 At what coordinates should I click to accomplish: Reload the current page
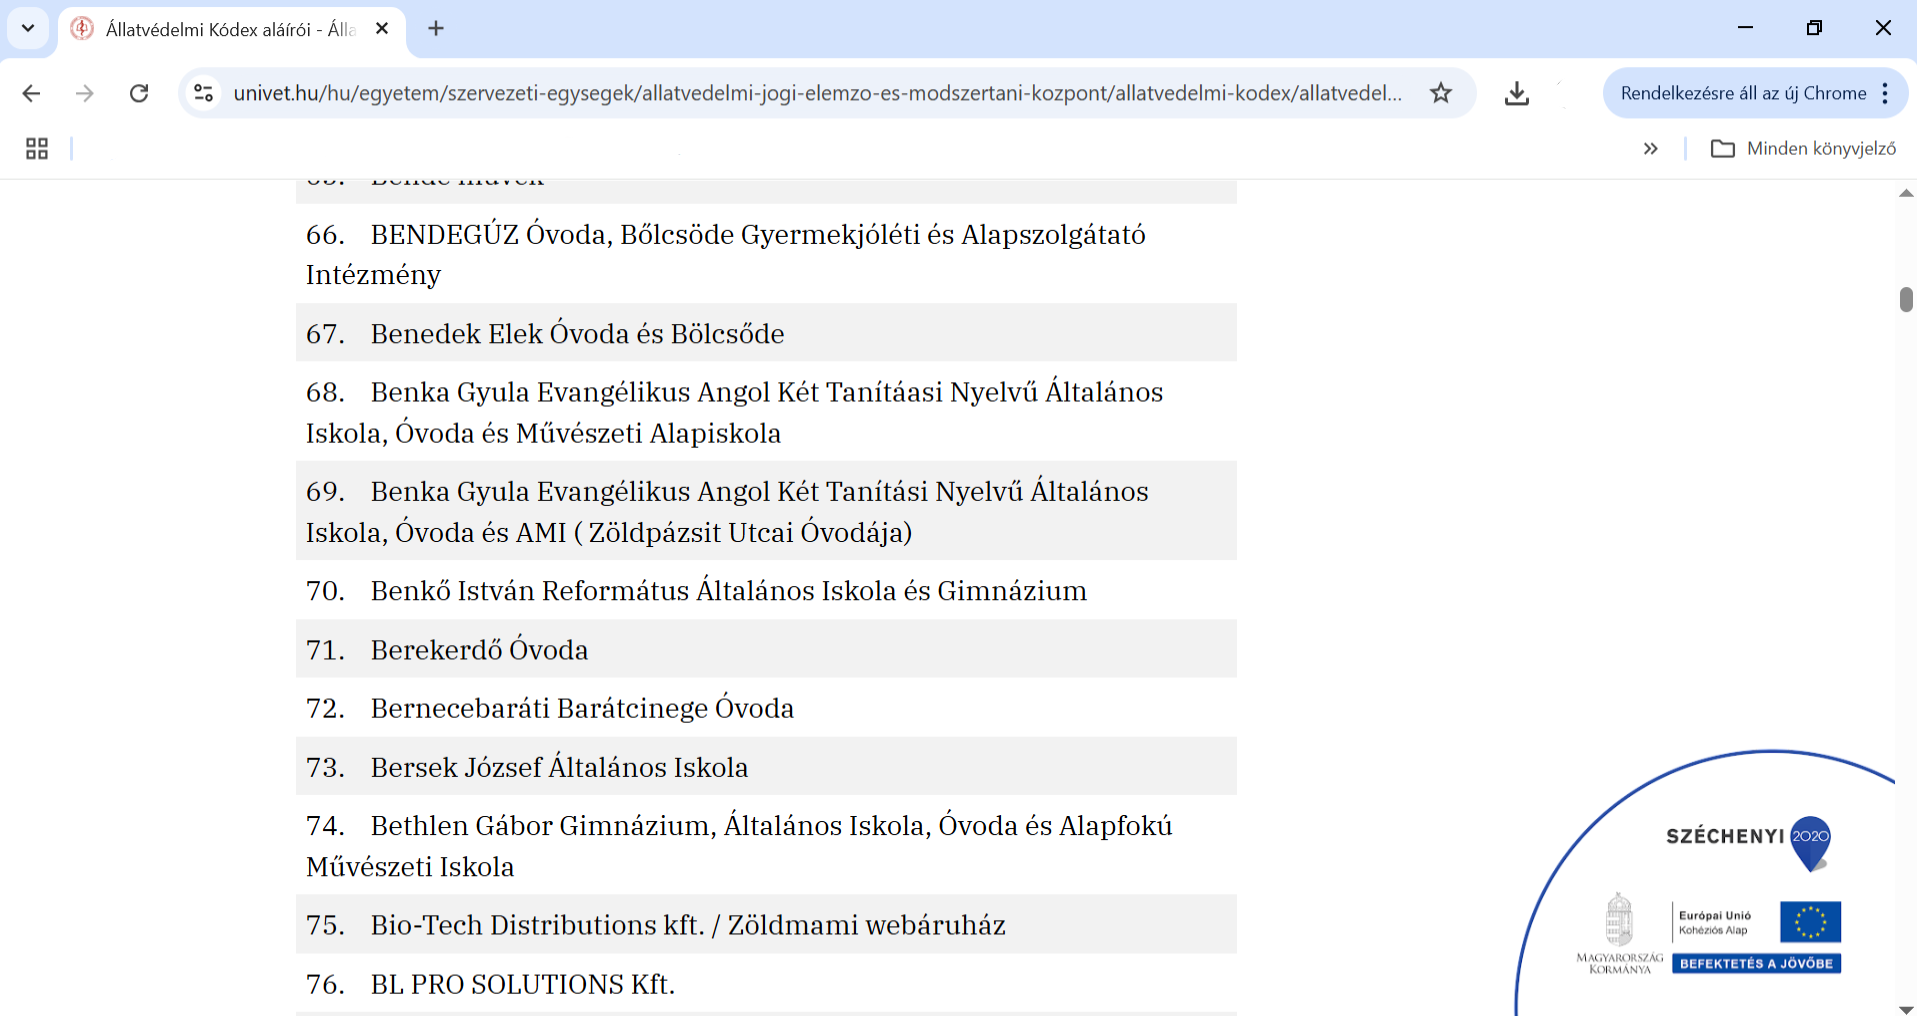(139, 93)
